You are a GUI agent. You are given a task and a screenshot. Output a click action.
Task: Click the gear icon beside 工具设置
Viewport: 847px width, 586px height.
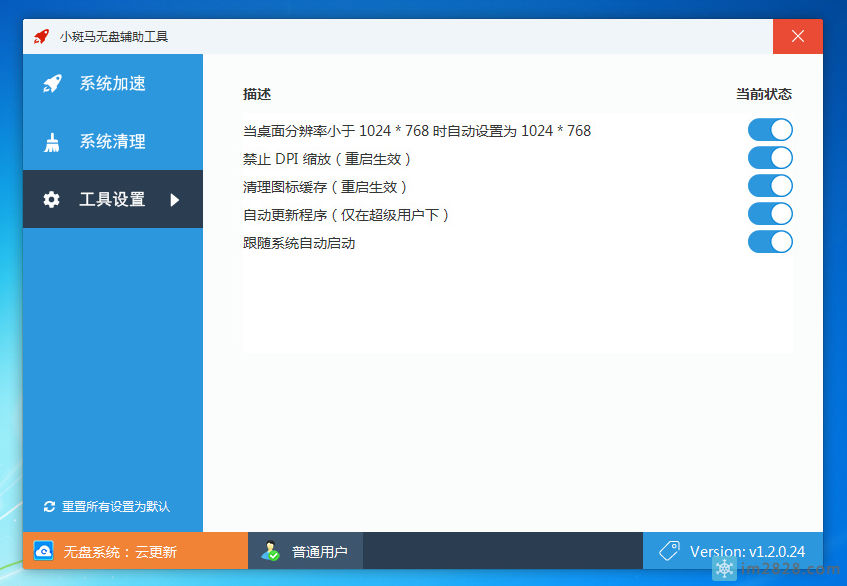[x=52, y=198]
